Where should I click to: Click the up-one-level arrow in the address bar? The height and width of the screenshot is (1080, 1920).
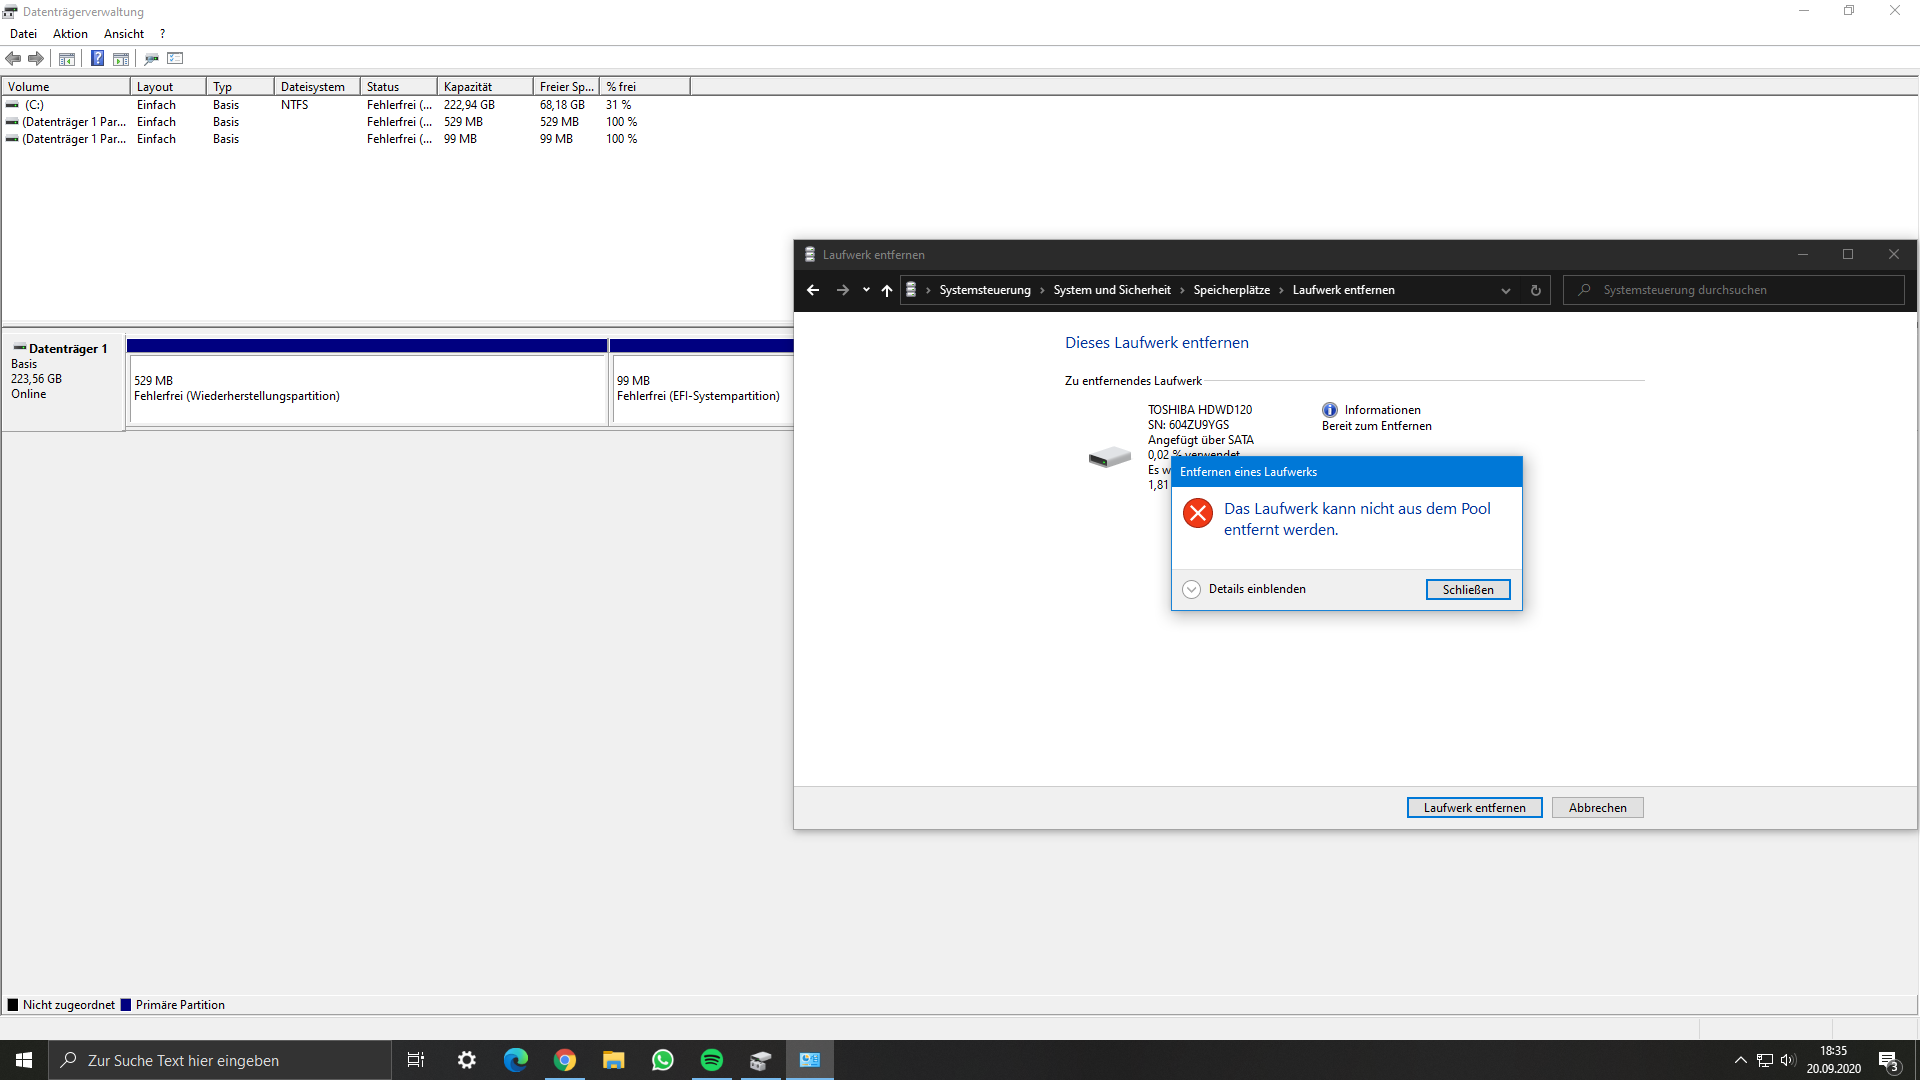[887, 290]
